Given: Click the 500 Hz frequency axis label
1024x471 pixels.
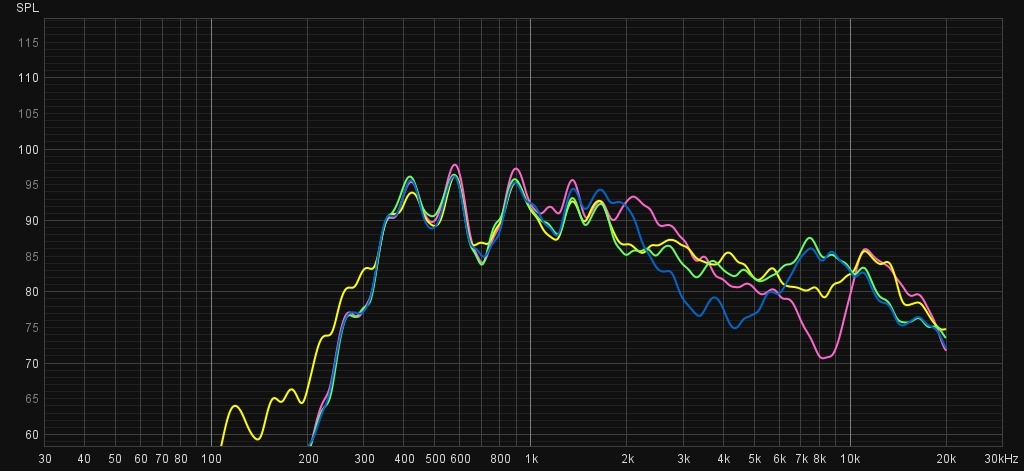Looking at the screenshot, I should 435,459.
